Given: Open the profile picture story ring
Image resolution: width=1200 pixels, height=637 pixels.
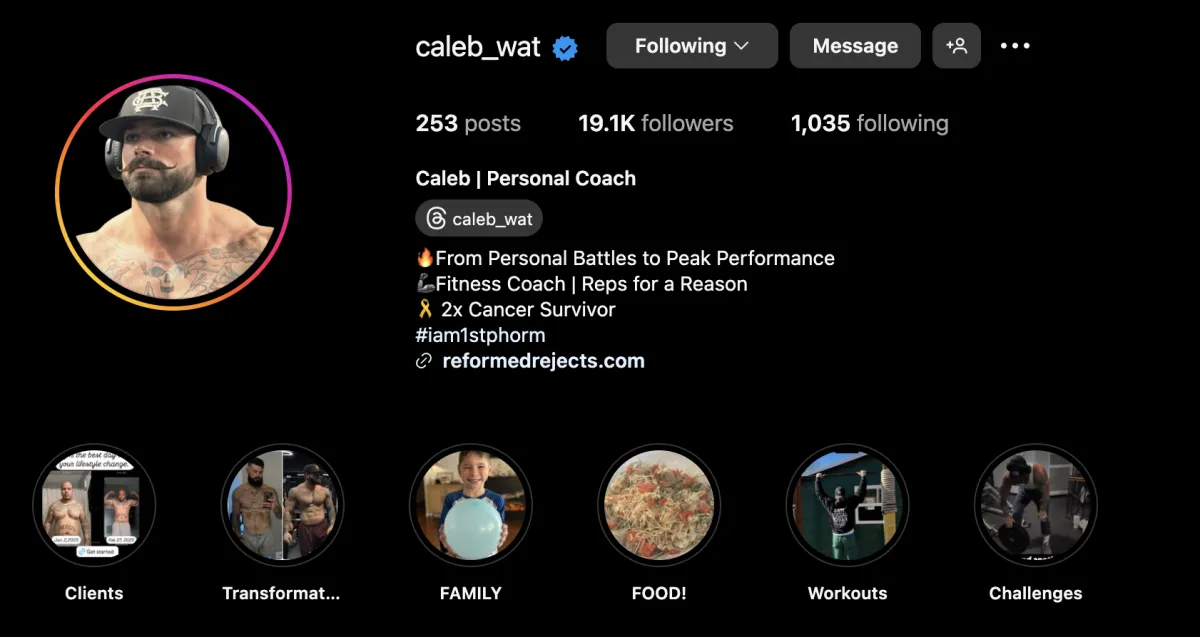Looking at the screenshot, I should tap(173, 192).
